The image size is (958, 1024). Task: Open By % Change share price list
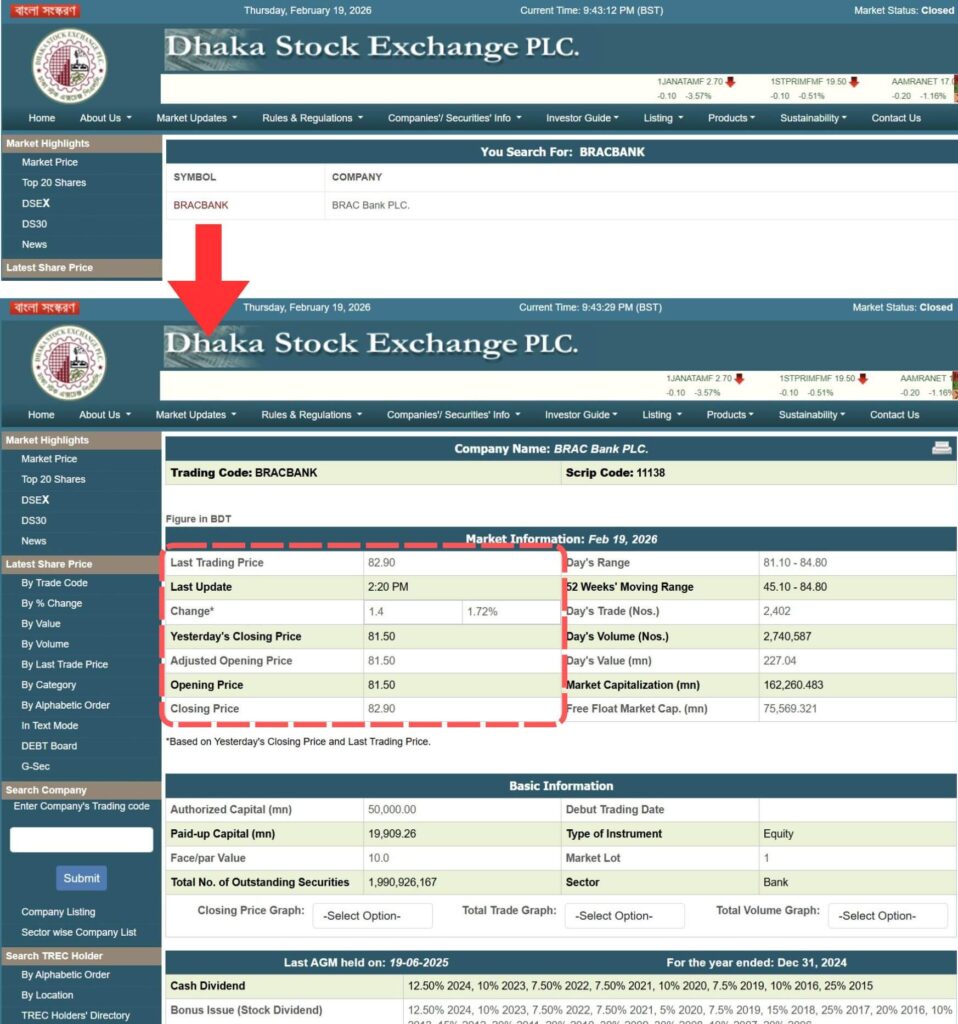[52, 604]
